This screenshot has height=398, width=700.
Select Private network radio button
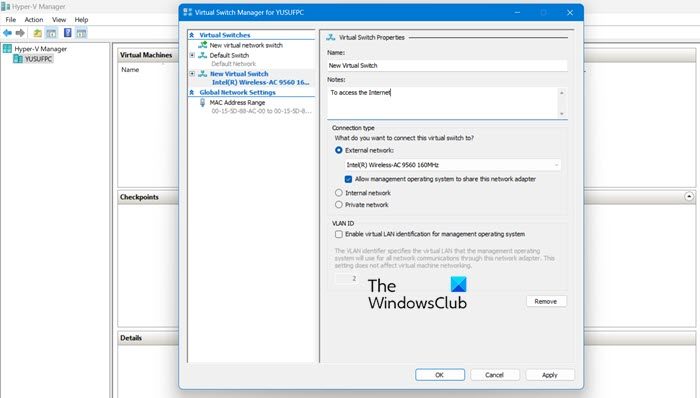[339, 205]
